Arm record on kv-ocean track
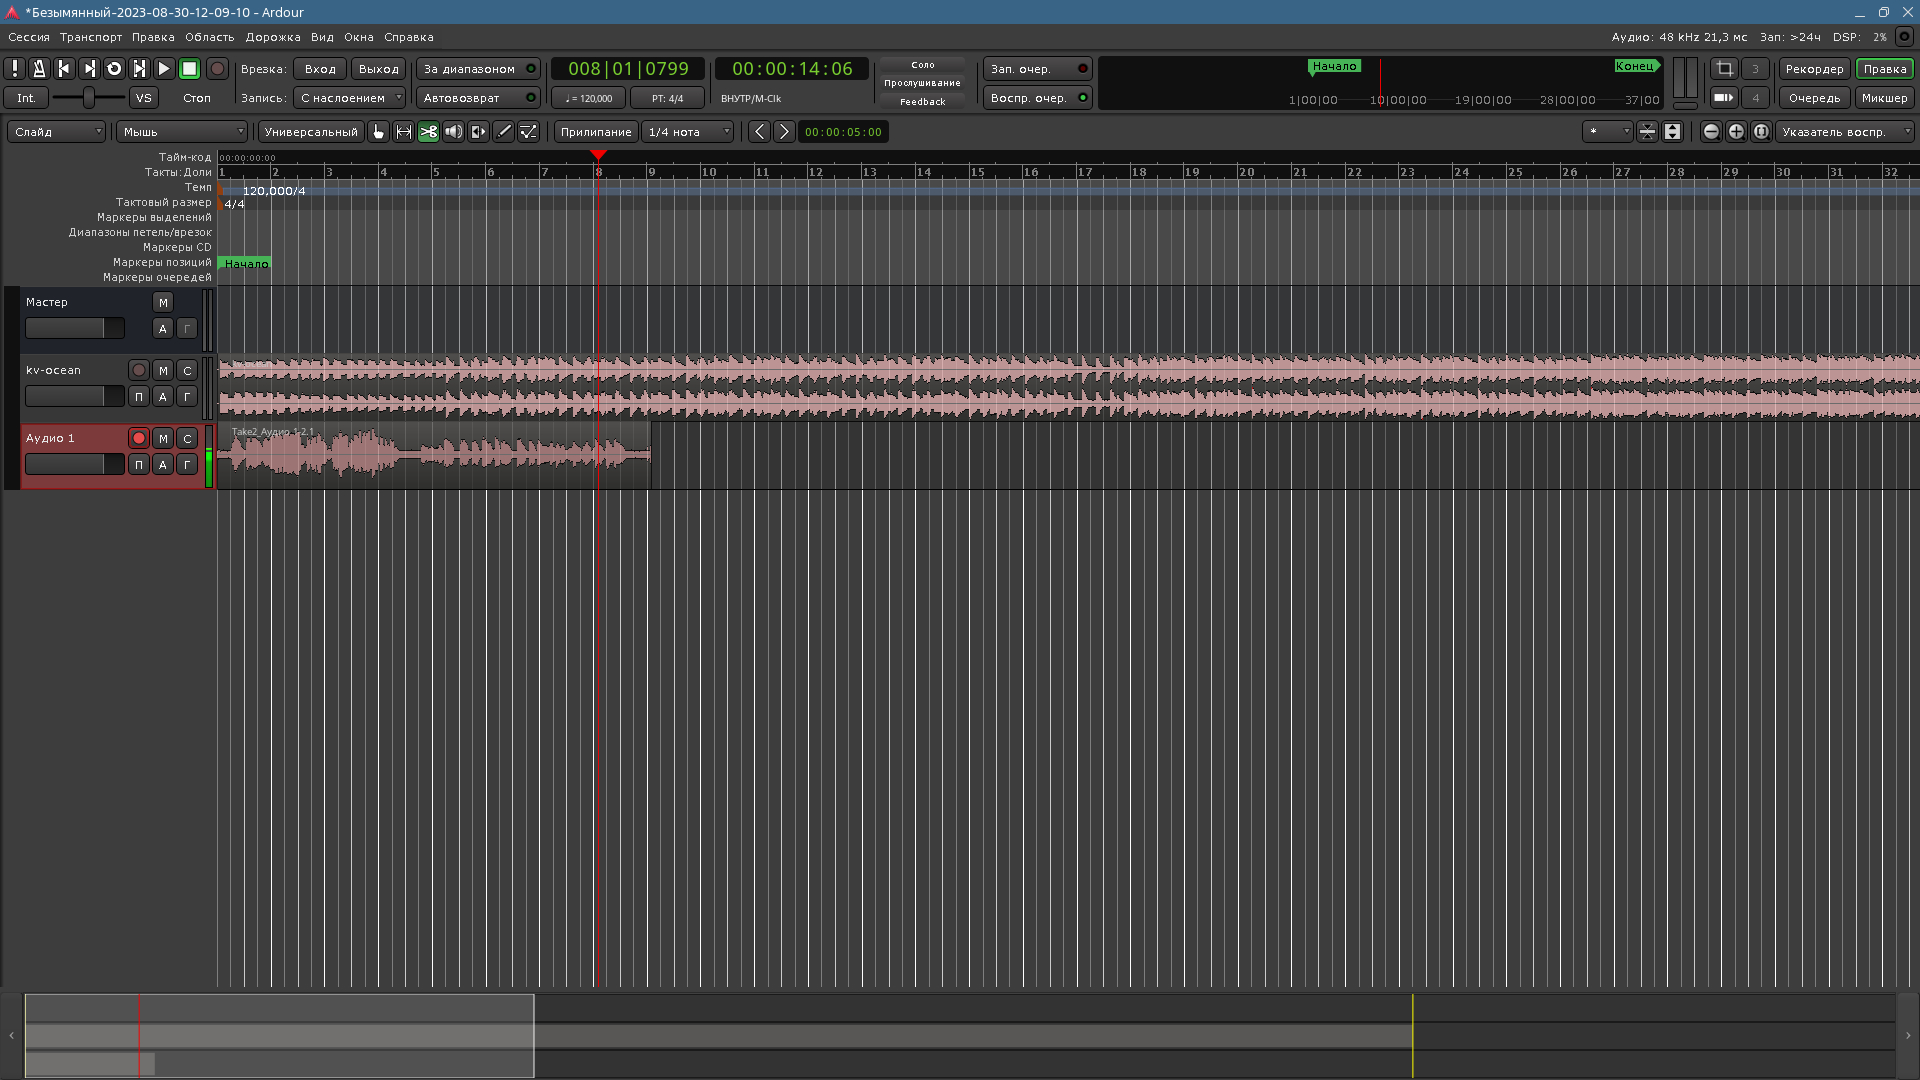Viewport: 1920px width, 1080px height. 139,370
